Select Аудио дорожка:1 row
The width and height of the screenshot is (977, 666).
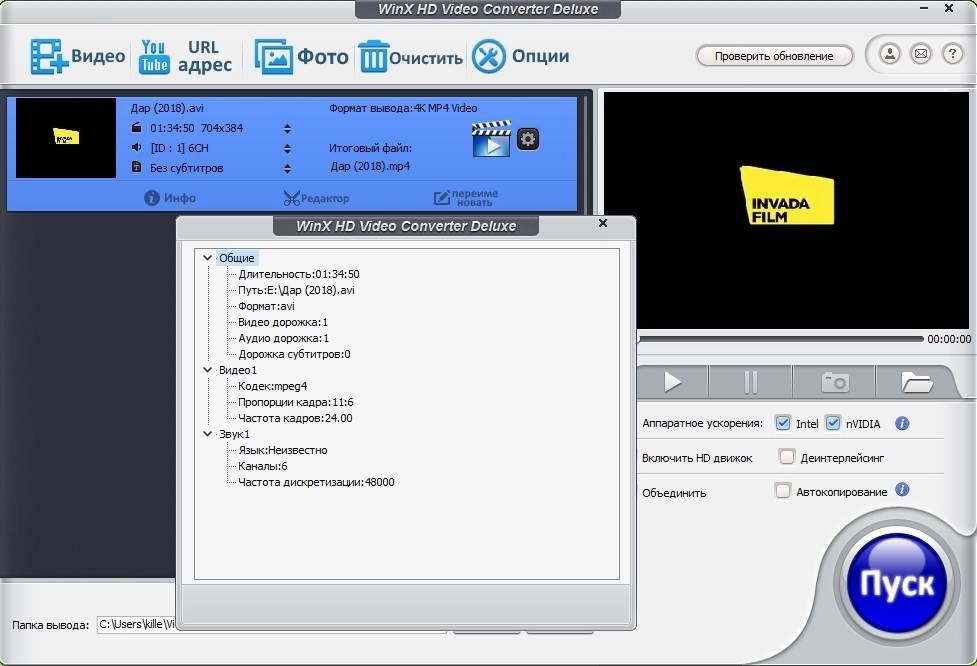283,338
